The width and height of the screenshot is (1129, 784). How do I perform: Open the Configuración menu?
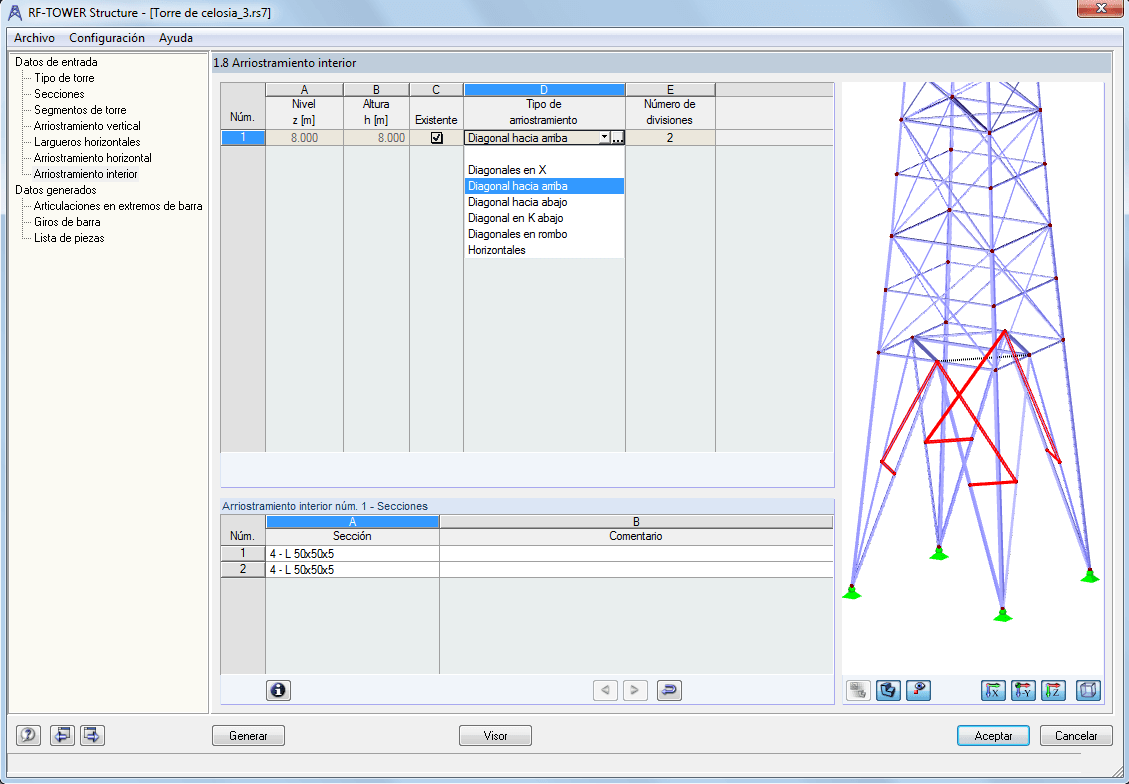tap(107, 38)
